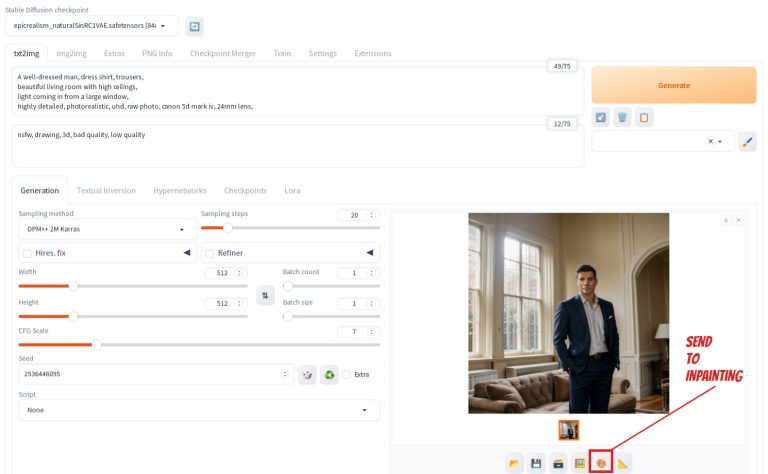Save the generated image with floppy disk icon
Screen dimensions: 768x474
(x=536, y=462)
